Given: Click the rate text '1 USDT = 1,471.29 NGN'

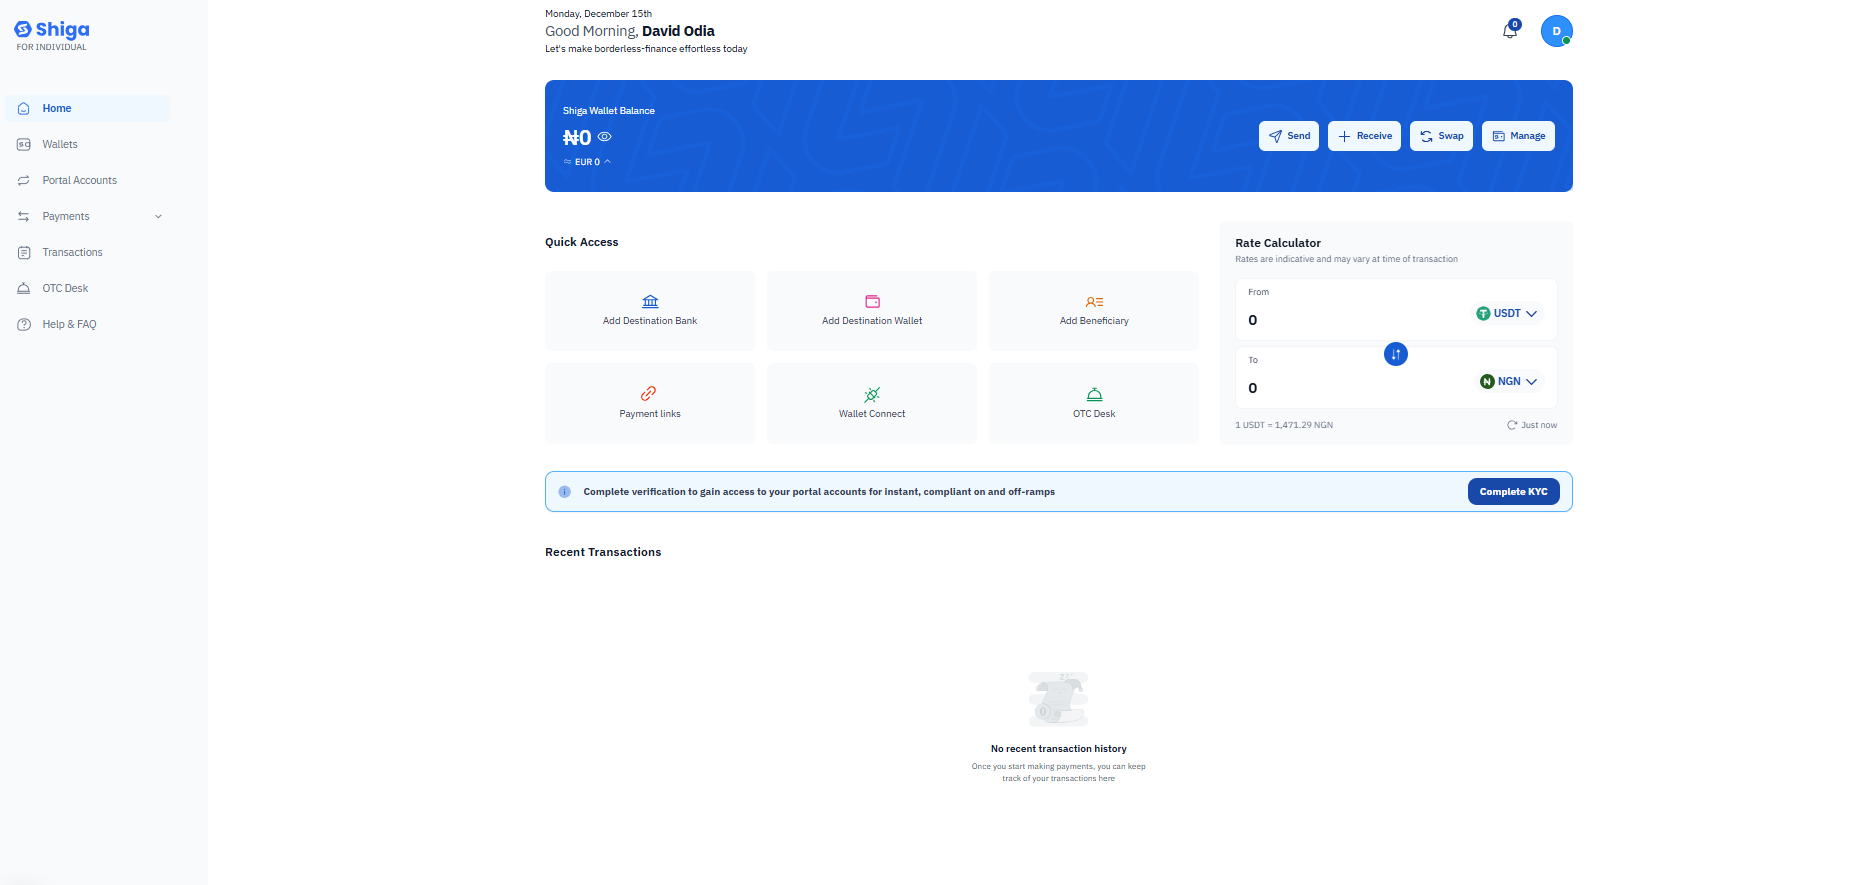Looking at the screenshot, I should (1284, 425).
